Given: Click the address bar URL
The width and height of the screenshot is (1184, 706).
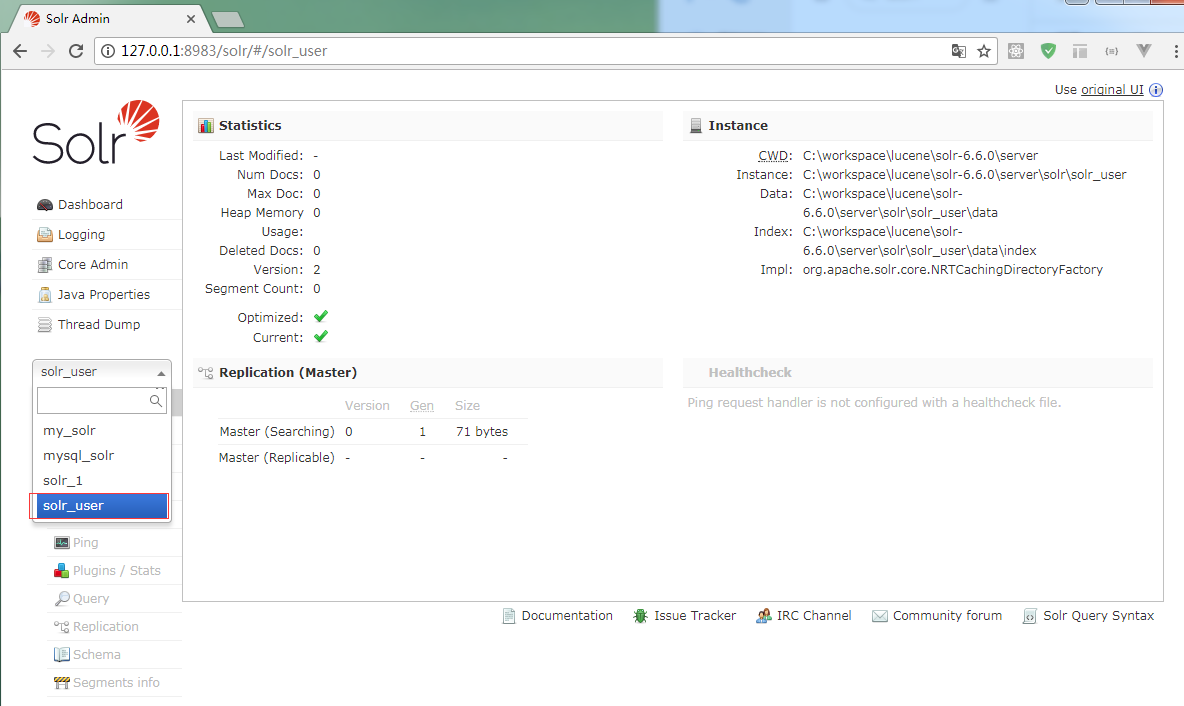Looking at the screenshot, I should tap(224, 51).
